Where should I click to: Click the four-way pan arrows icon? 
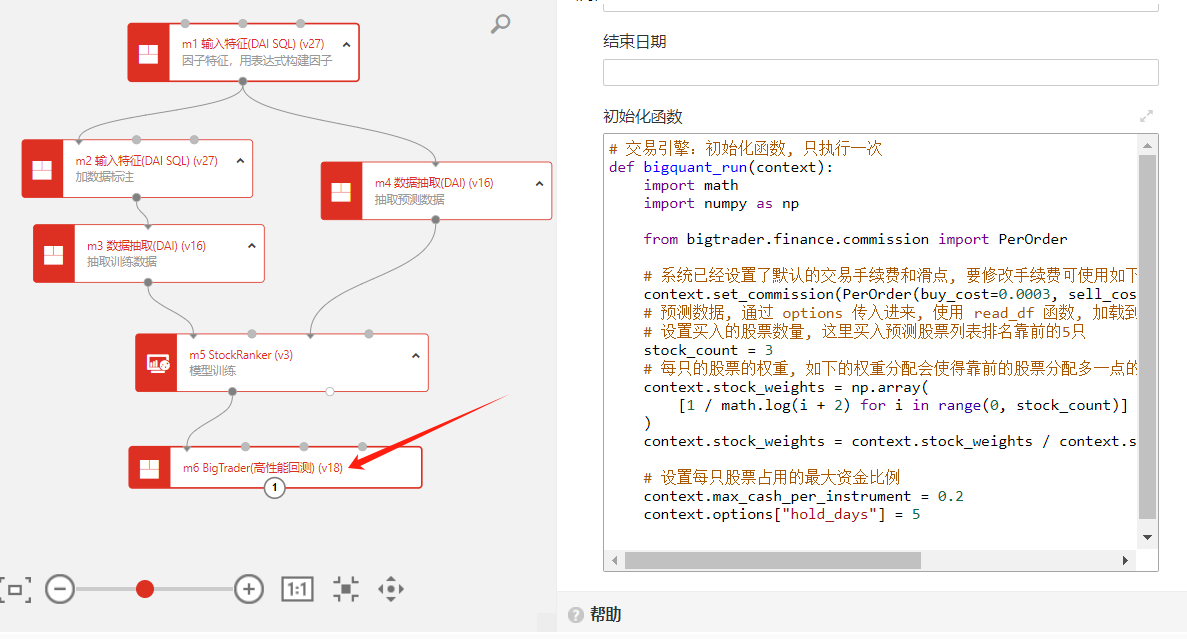tap(391, 589)
